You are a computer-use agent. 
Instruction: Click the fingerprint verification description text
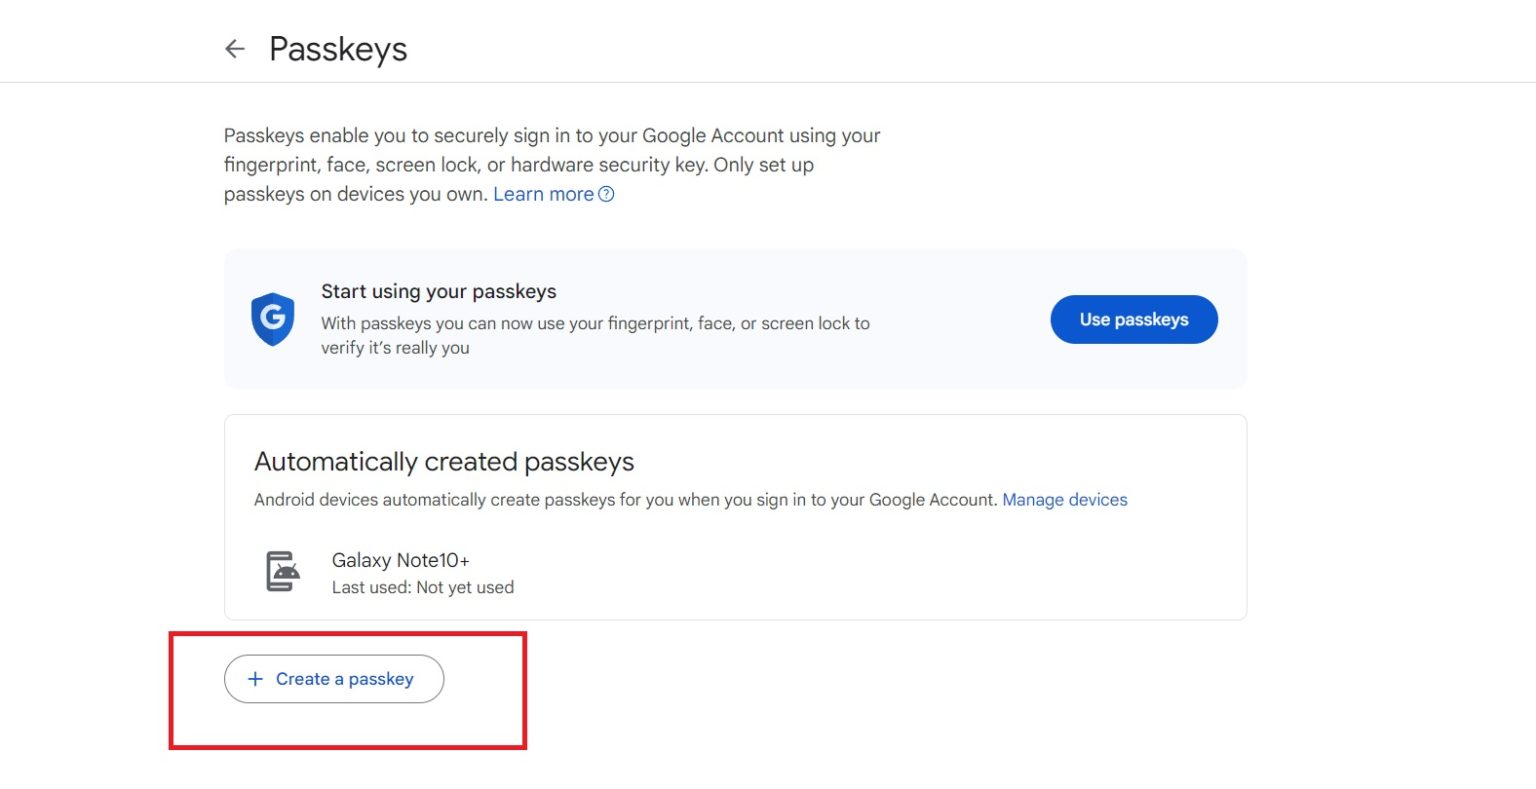[595, 335]
